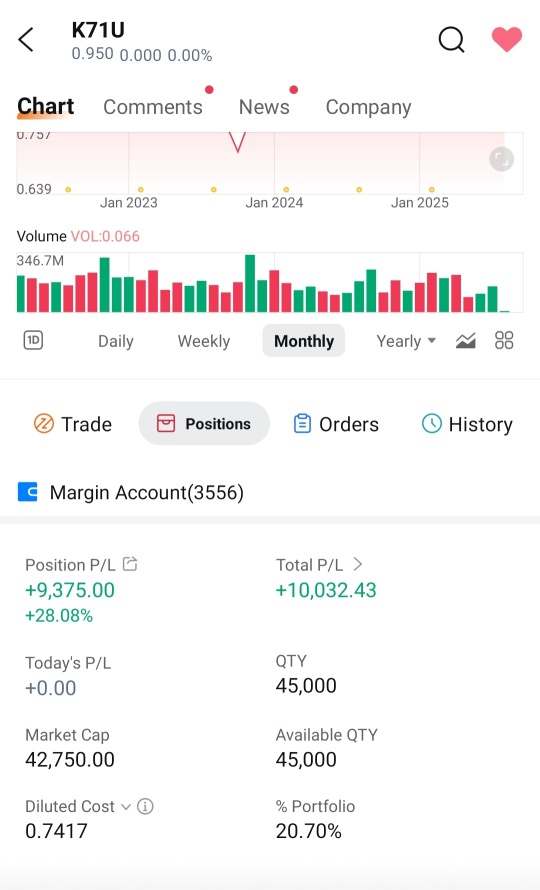Open the chart indicators mountain icon
The width and height of the screenshot is (540, 890).
tap(466, 341)
